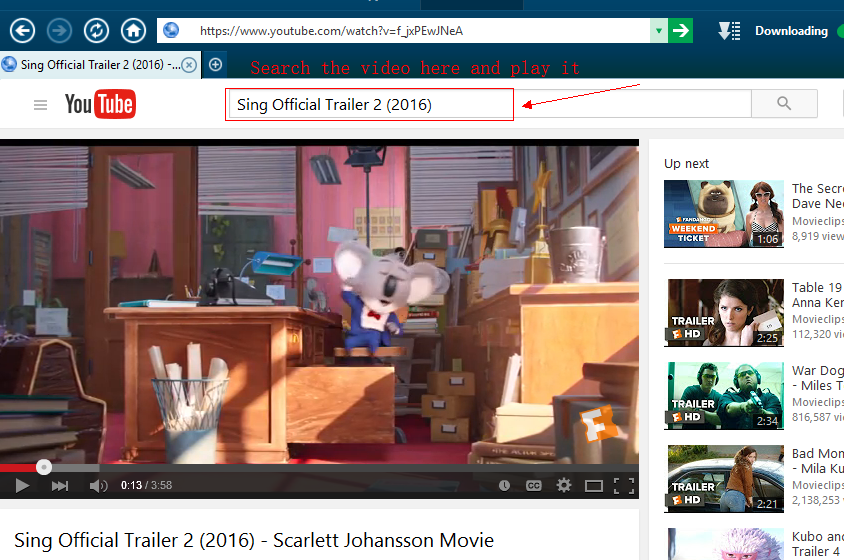The width and height of the screenshot is (844, 560).
Task: Click the URL address field
Action: 404,31
